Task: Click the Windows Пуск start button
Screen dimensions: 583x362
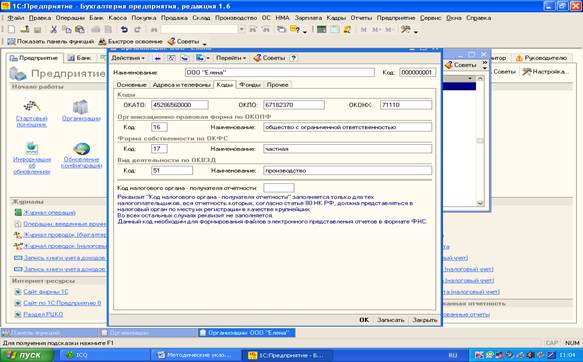Action: point(27,355)
